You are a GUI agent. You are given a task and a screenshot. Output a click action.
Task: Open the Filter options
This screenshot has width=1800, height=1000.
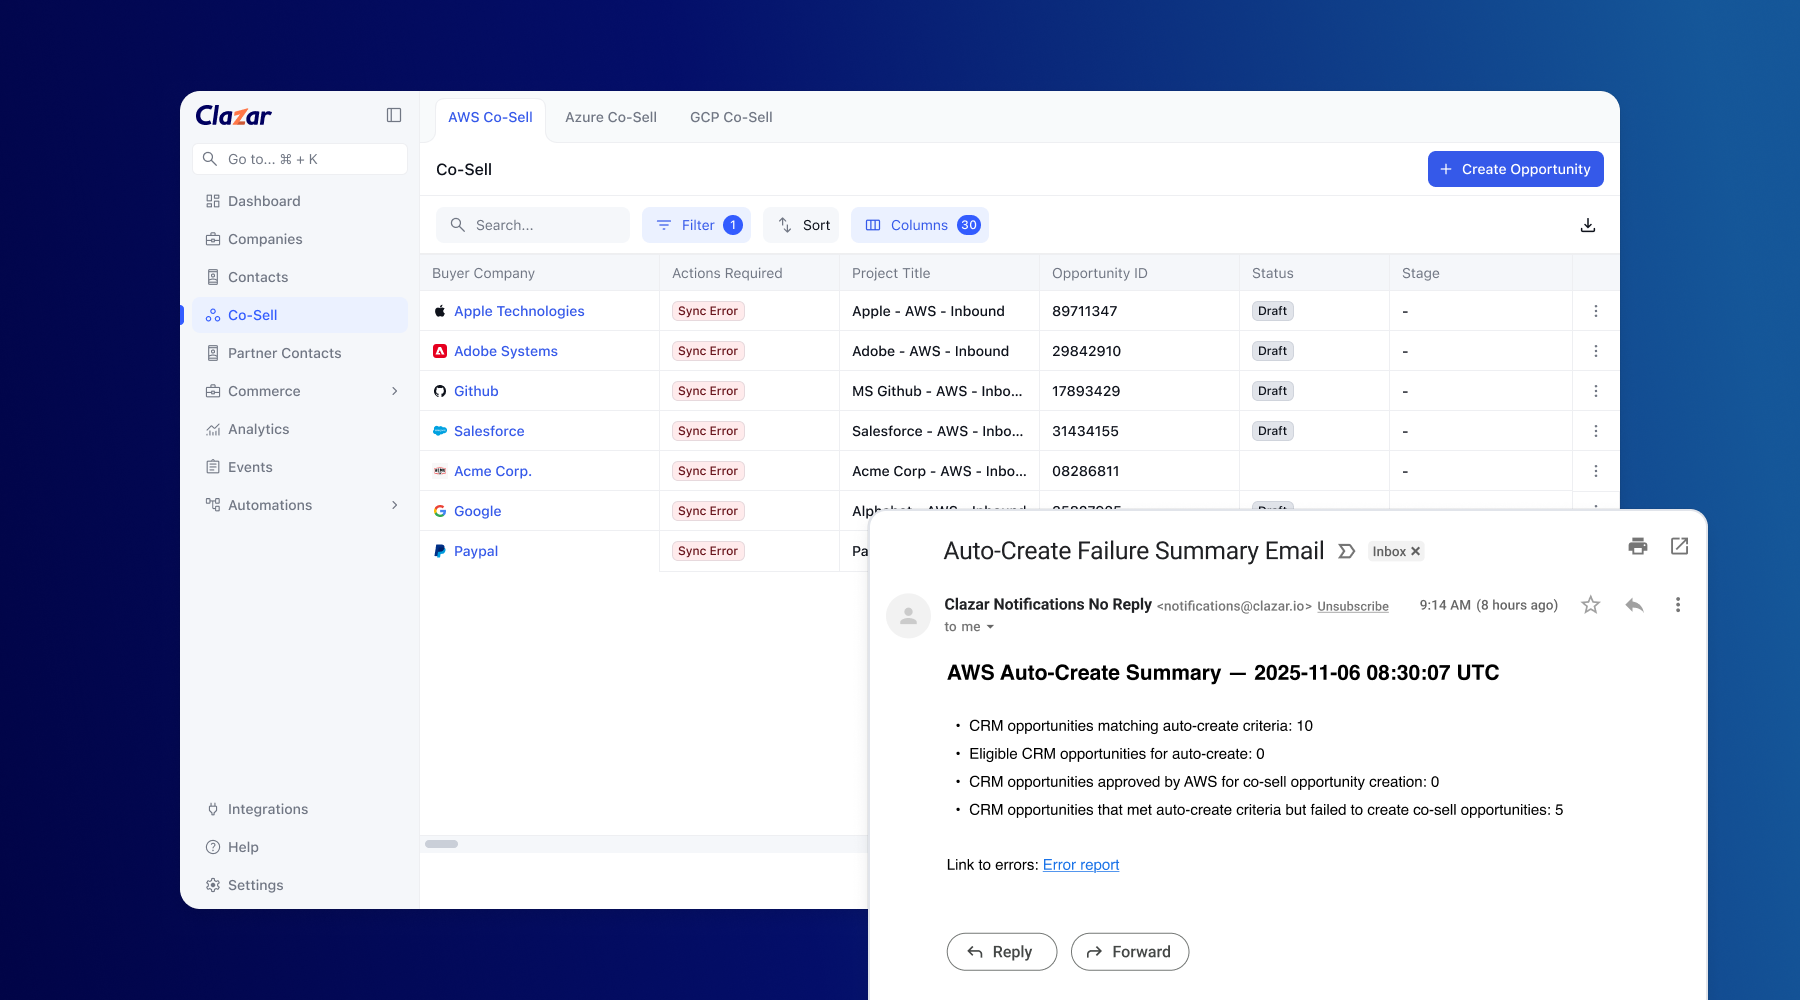coord(696,225)
